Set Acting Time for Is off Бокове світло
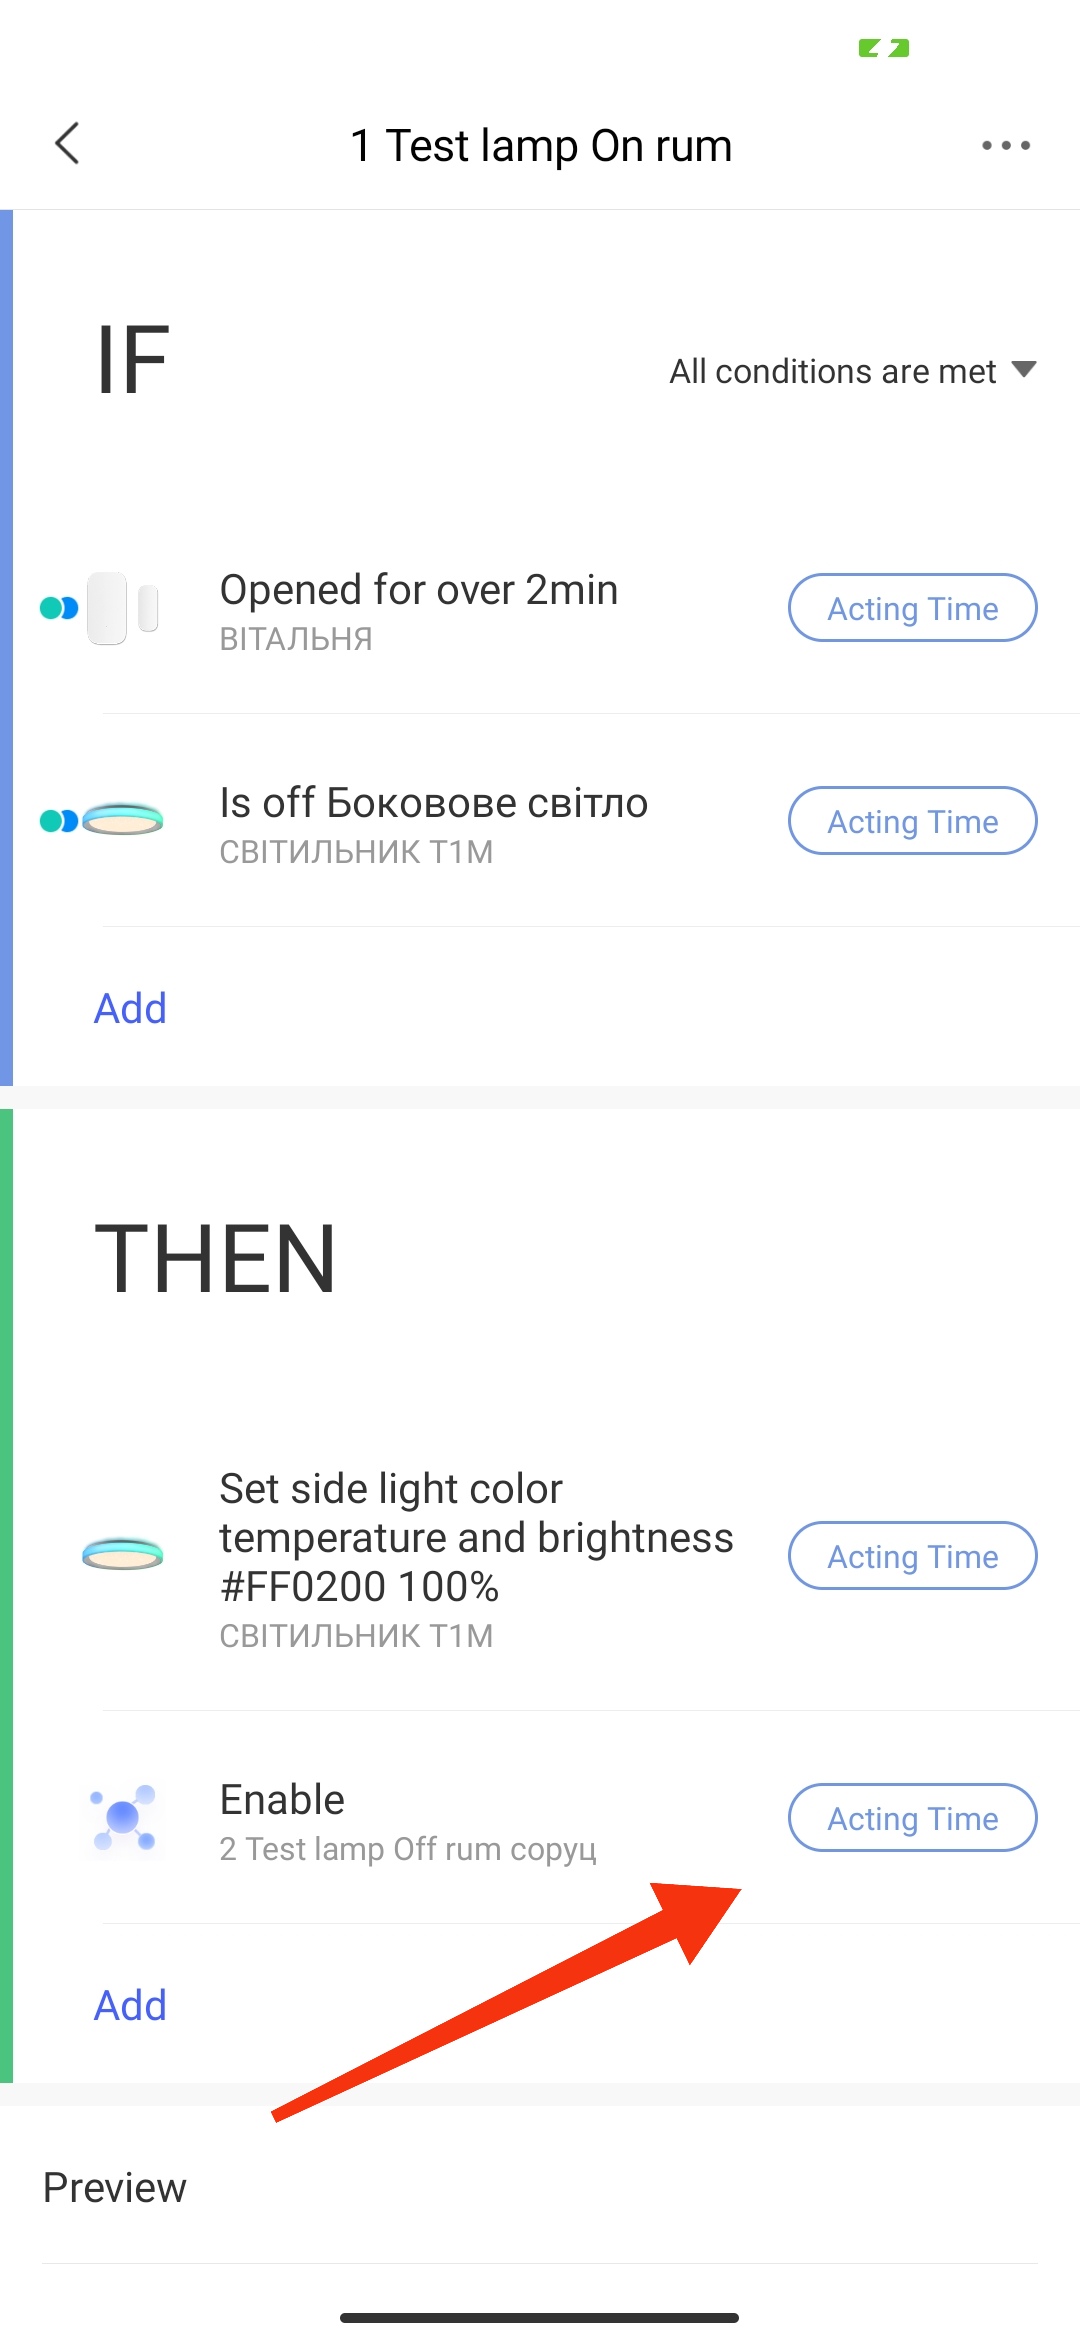Image resolution: width=1080 pixels, height=2340 pixels. click(x=912, y=821)
